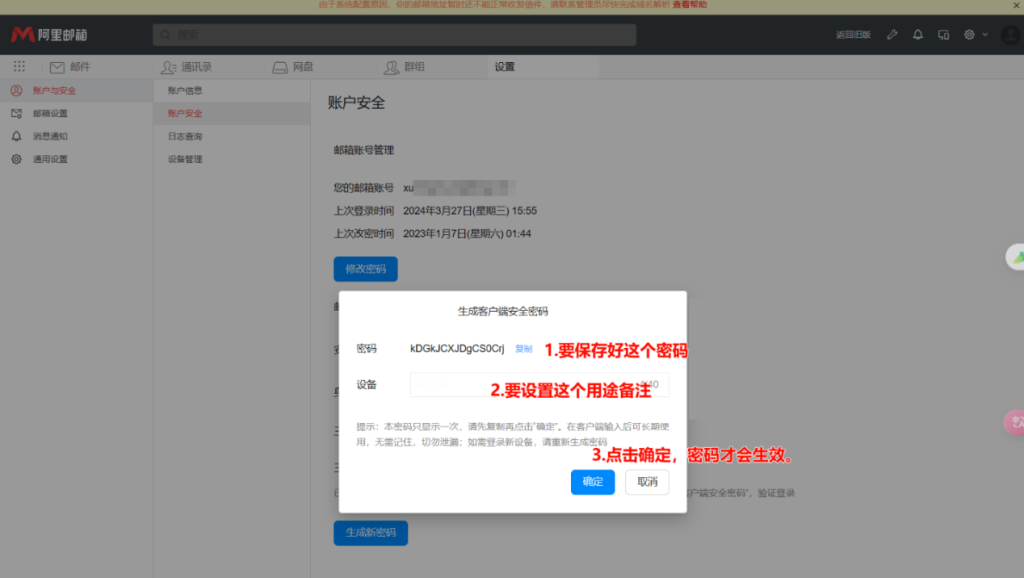1024x578 pixels.
Task: Click the bell notification icon in header
Action: 918,35
